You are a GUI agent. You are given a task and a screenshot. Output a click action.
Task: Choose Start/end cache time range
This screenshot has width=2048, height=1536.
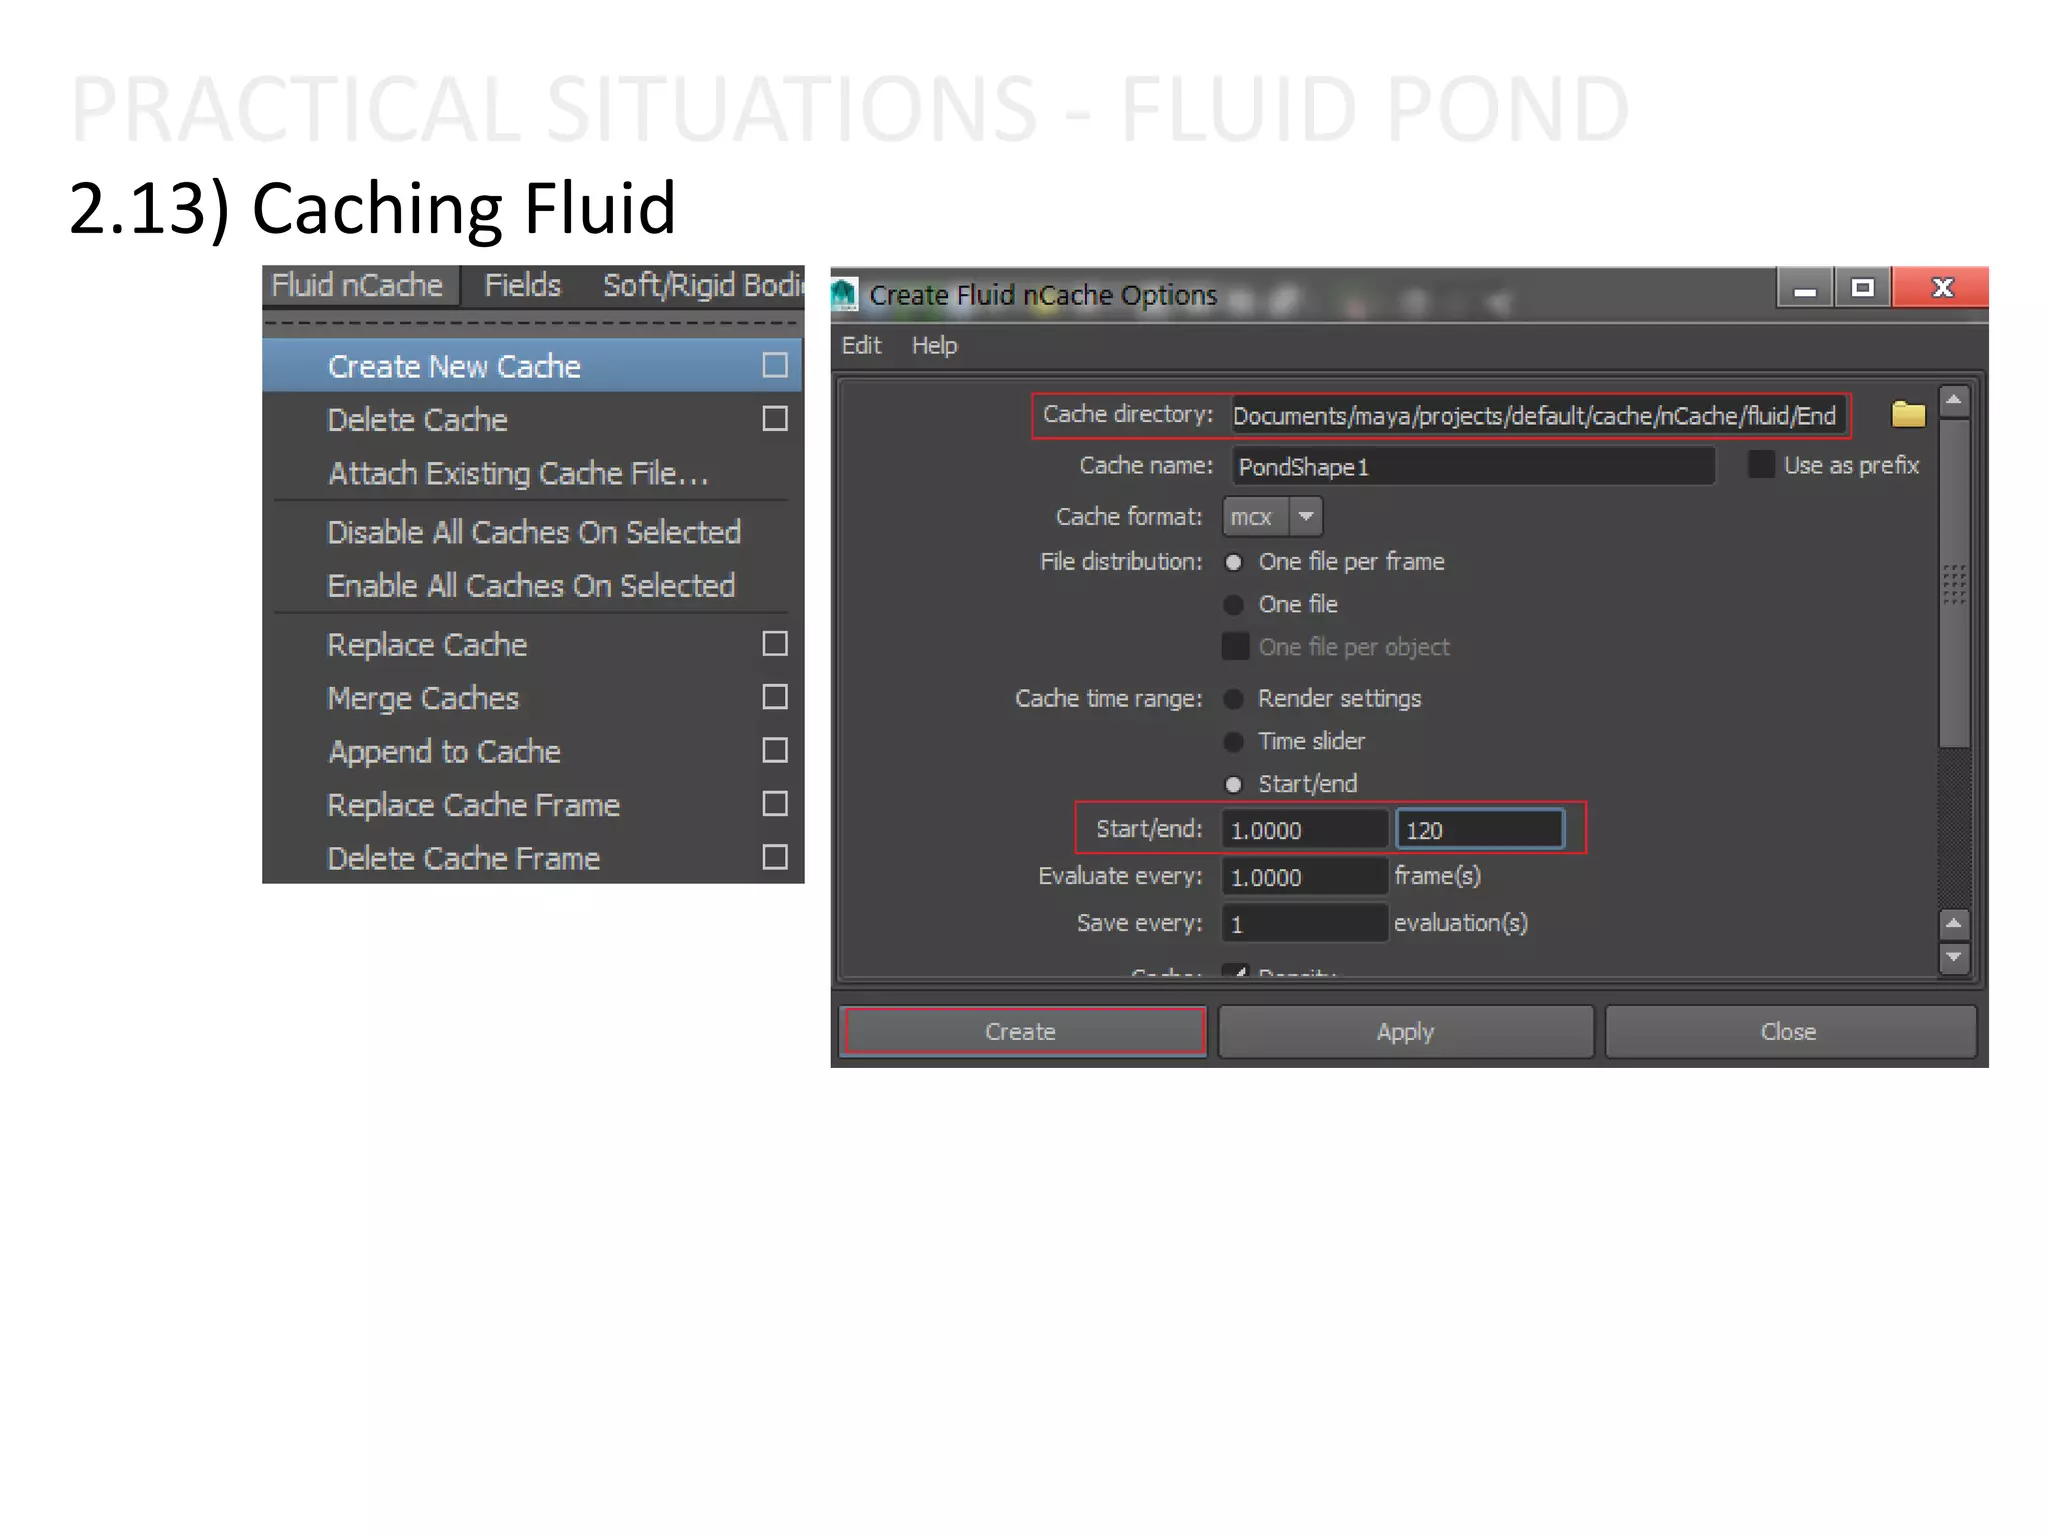[x=1234, y=784]
